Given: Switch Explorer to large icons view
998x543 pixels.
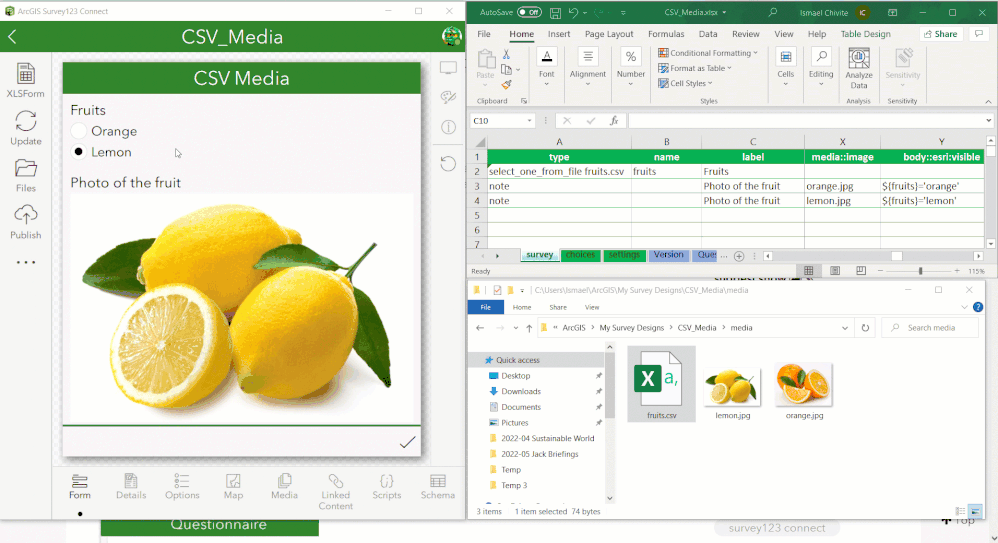Looking at the screenshot, I should point(975,511).
